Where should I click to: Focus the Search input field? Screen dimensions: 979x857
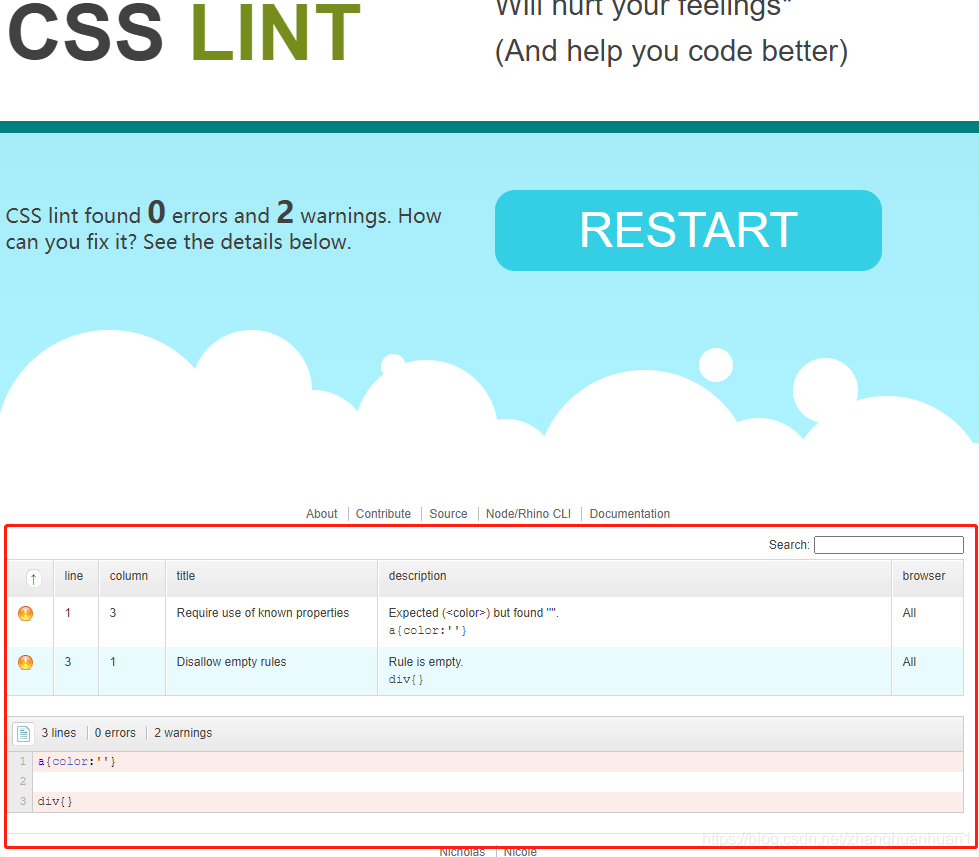coord(888,545)
